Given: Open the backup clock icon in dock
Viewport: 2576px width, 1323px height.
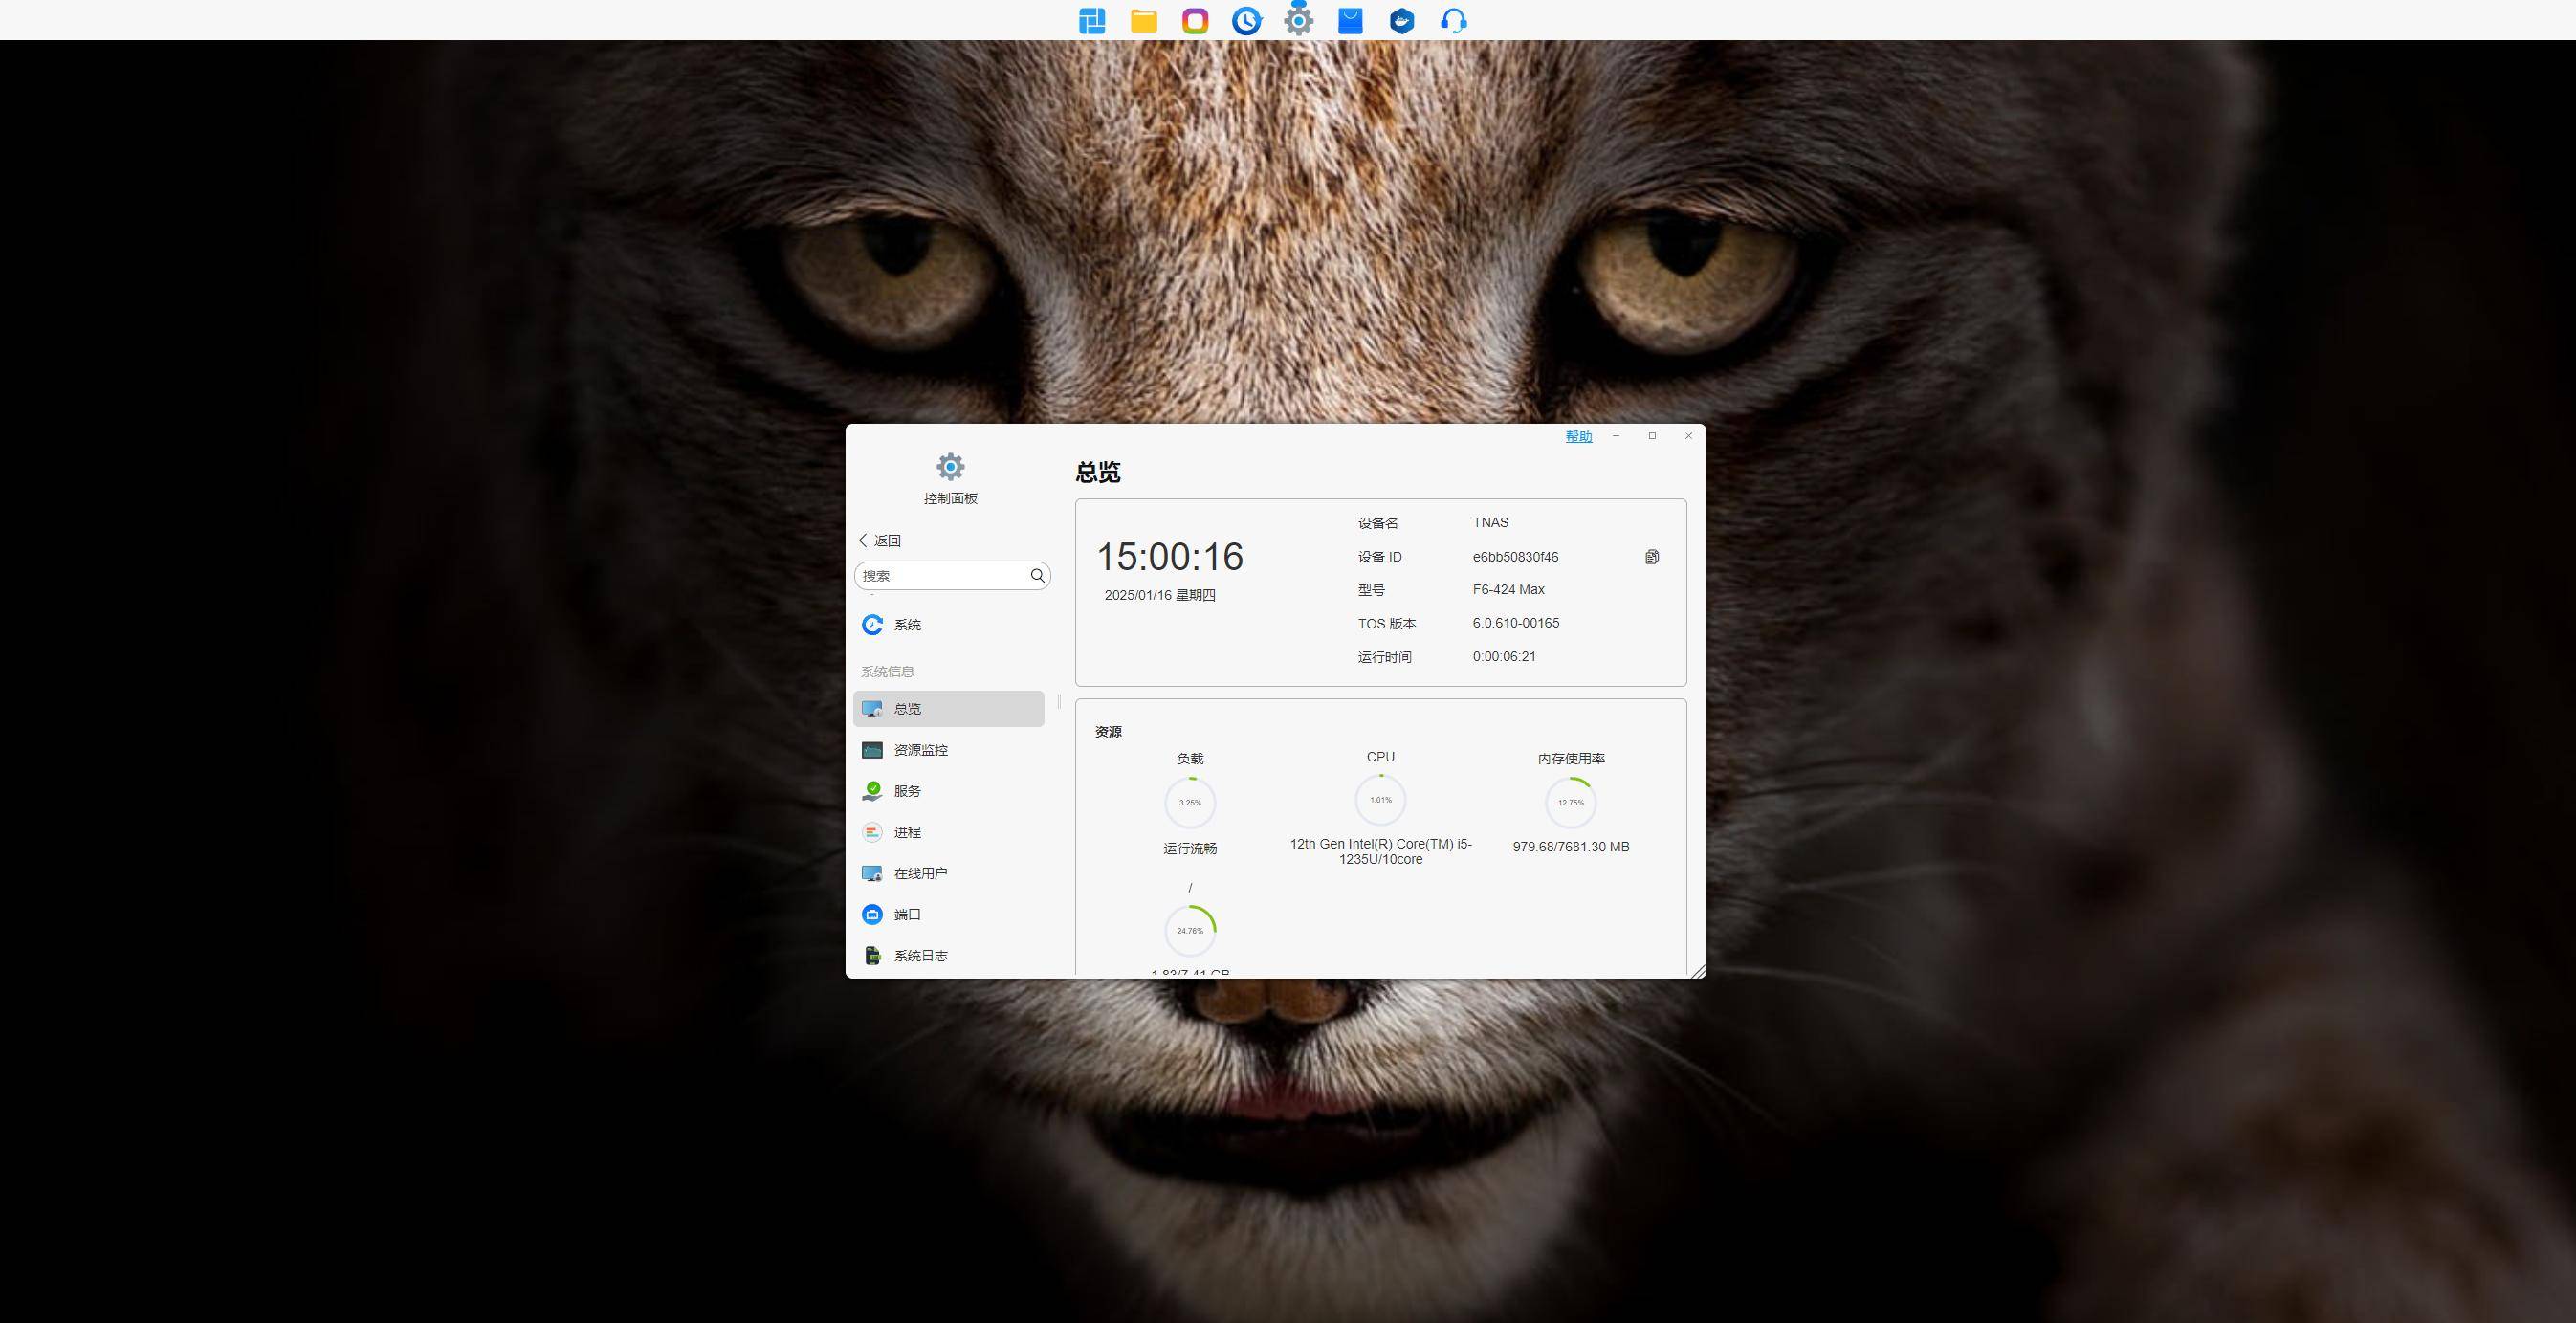Looking at the screenshot, I should click(1246, 21).
